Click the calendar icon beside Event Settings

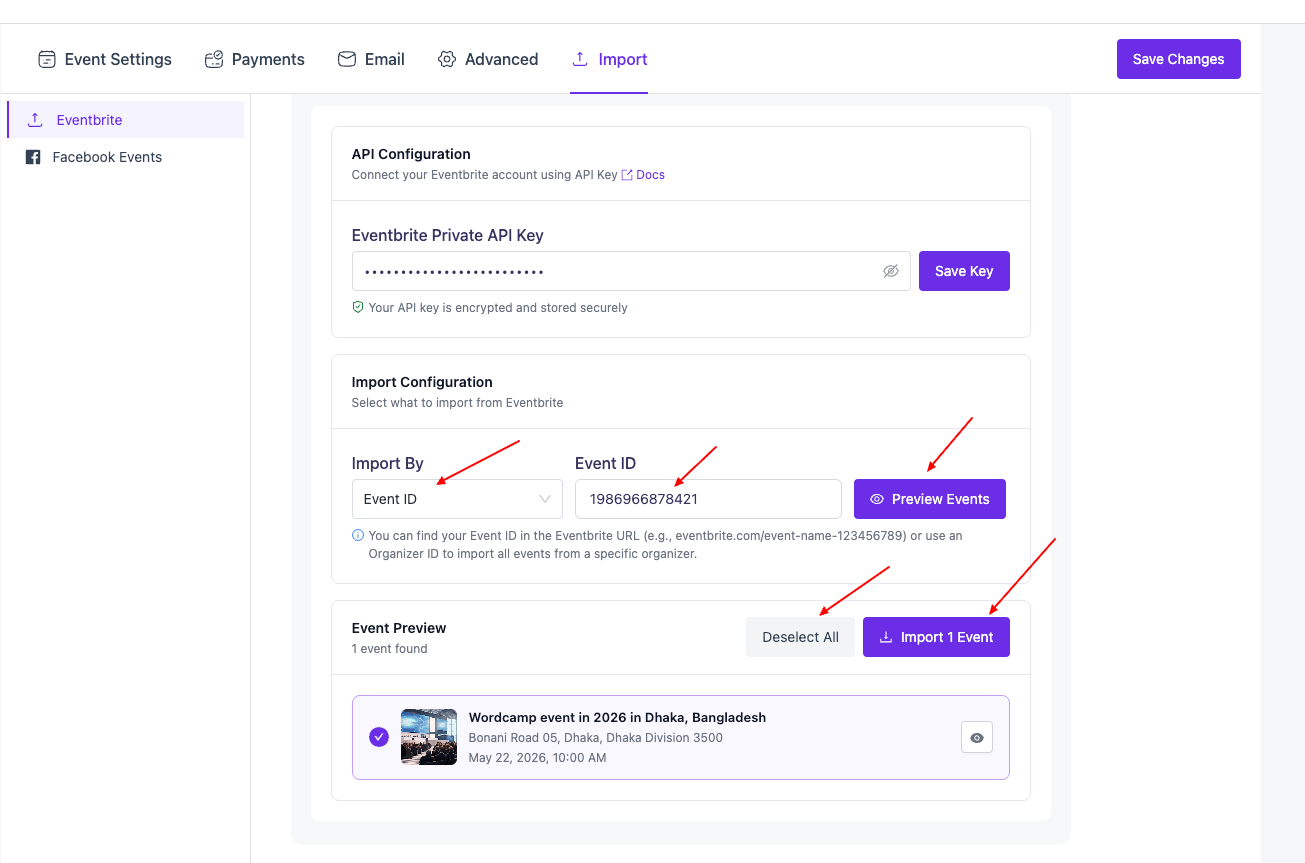click(47, 59)
